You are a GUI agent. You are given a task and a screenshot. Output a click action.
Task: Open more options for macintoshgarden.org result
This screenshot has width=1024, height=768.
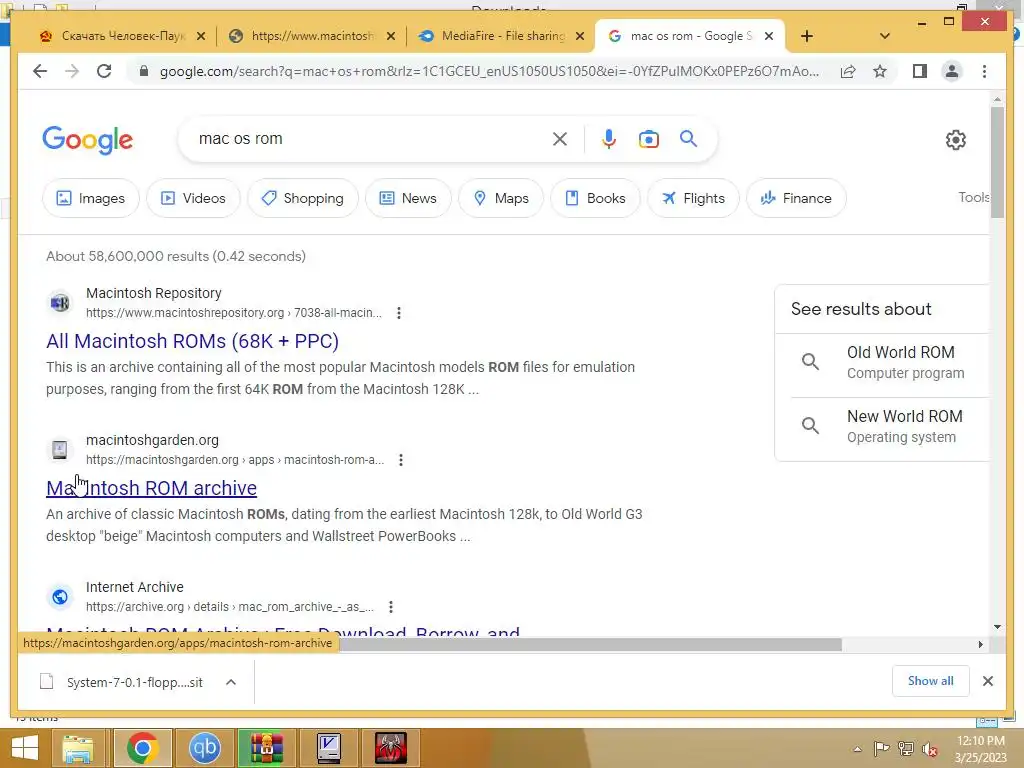(401, 460)
